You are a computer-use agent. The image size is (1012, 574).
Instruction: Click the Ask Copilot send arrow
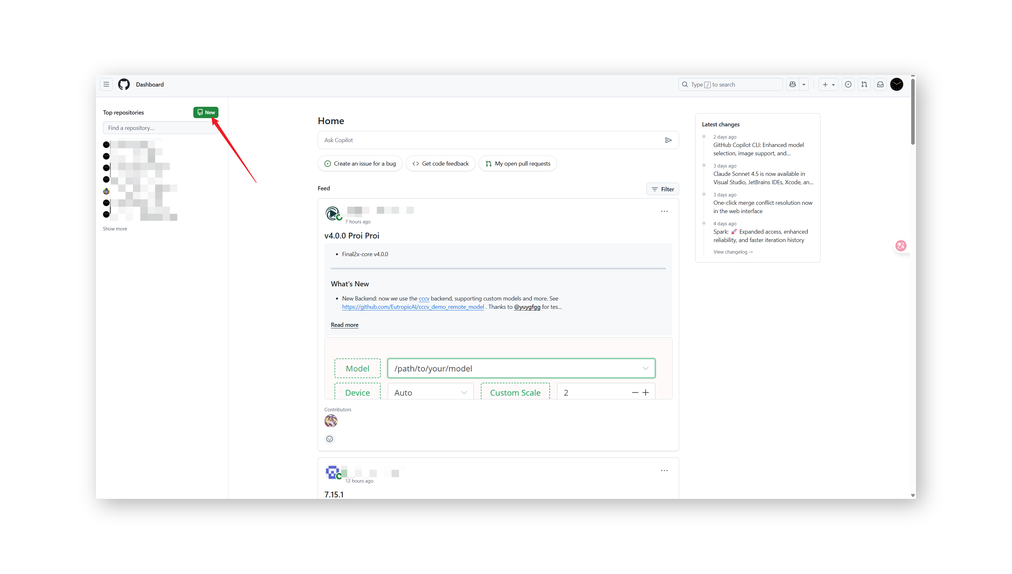tap(668, 140)
